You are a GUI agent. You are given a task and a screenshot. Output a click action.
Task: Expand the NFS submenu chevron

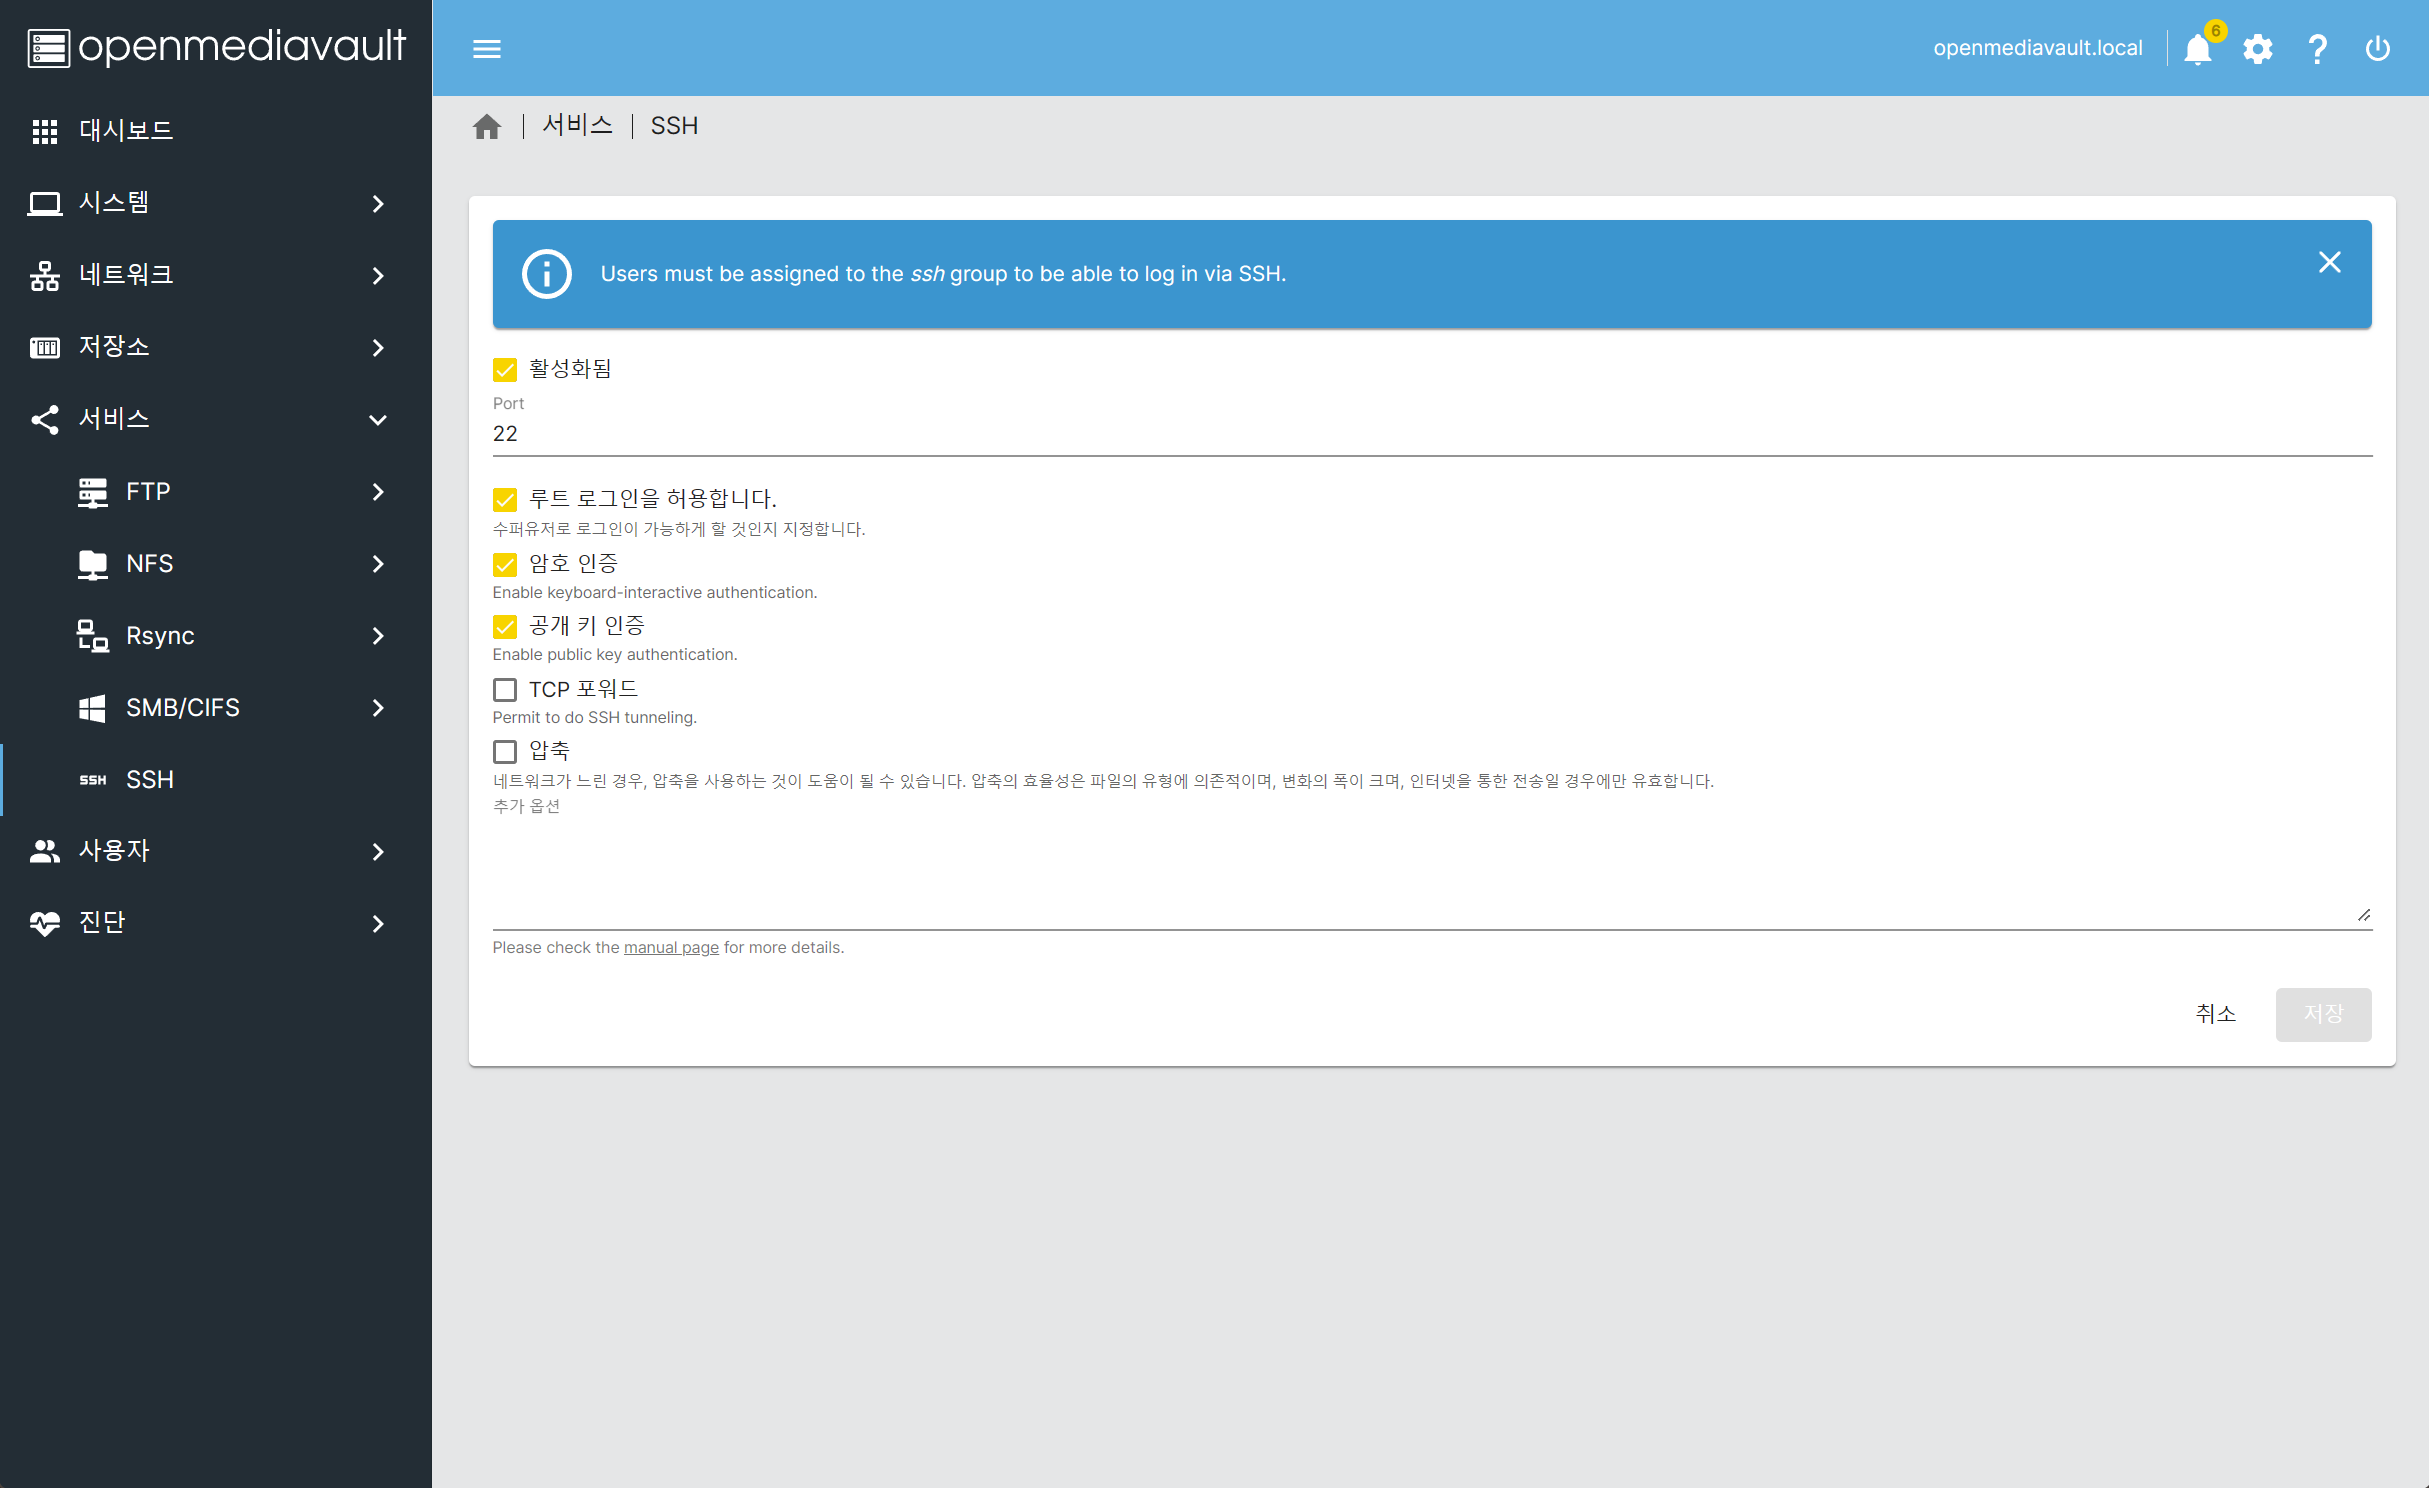378,564
